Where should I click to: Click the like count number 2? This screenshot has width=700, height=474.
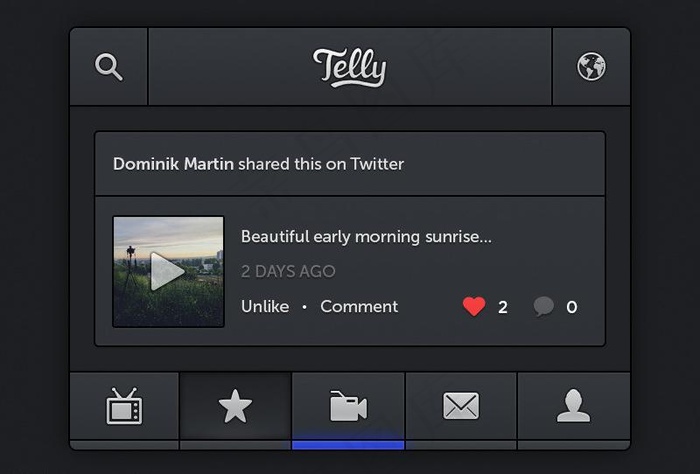tap(503, 307)
